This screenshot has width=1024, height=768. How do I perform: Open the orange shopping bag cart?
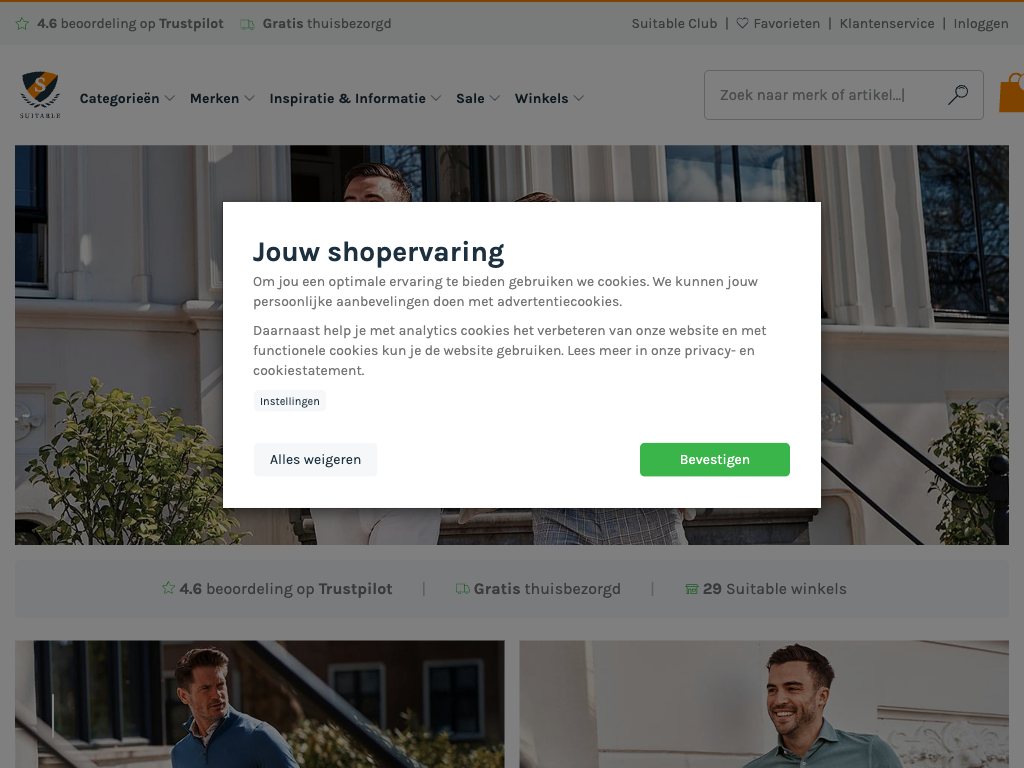click(1012, 93)
